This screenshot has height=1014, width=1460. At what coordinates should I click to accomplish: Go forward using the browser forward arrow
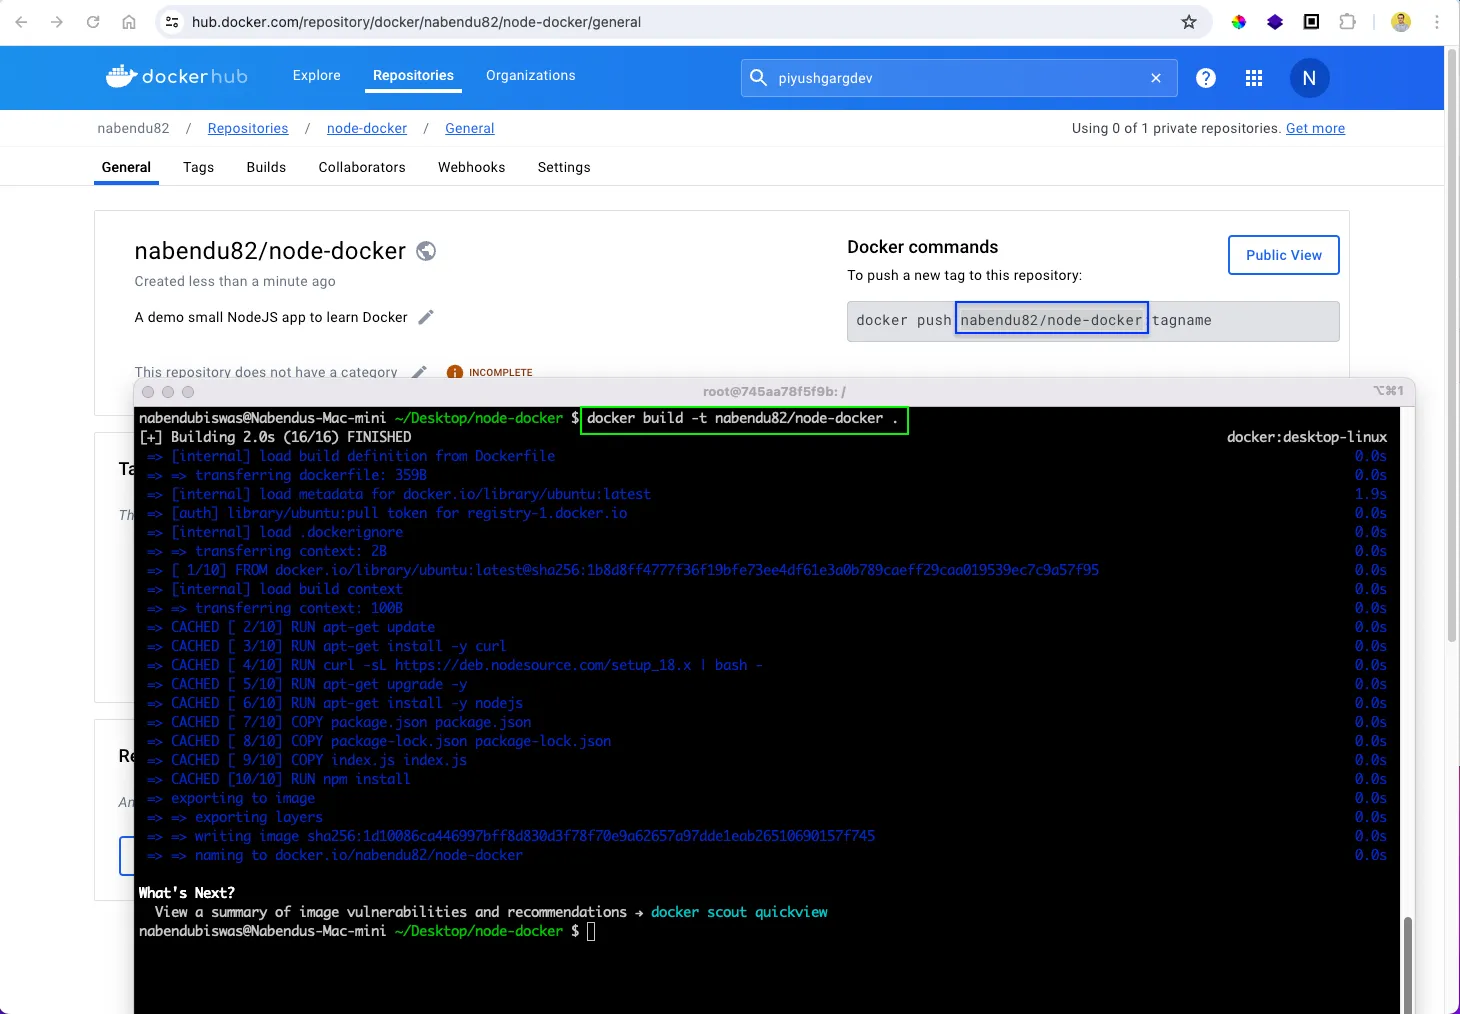click(57, 22)
